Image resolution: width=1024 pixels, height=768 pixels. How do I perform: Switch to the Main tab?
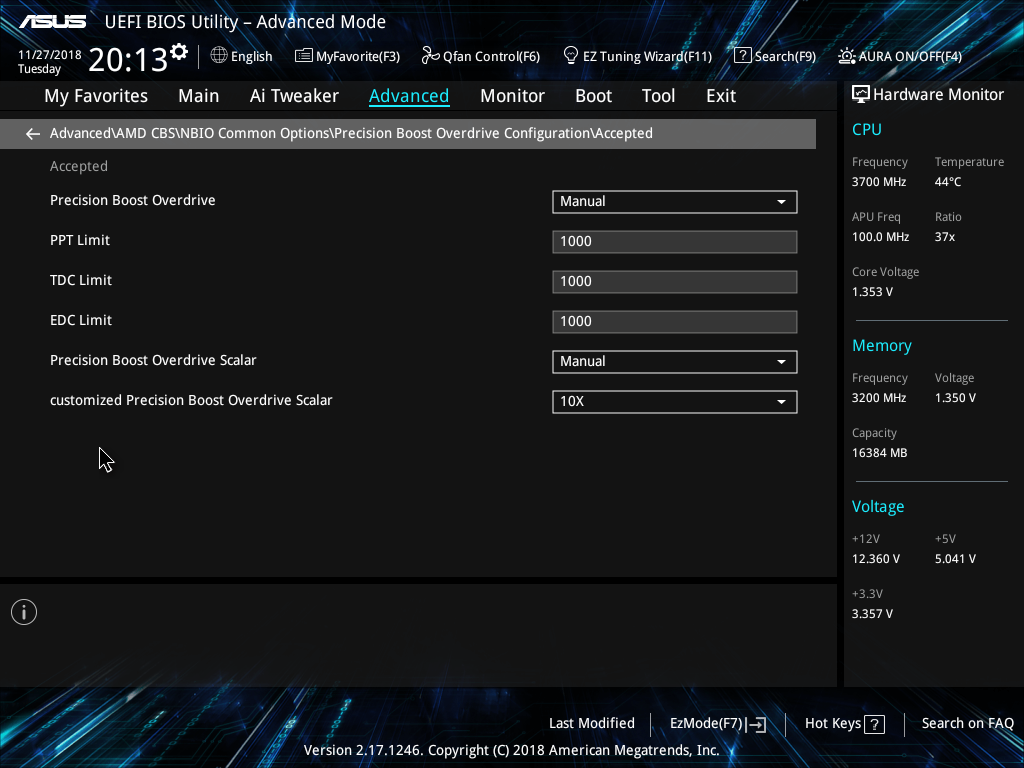point(199,96)
